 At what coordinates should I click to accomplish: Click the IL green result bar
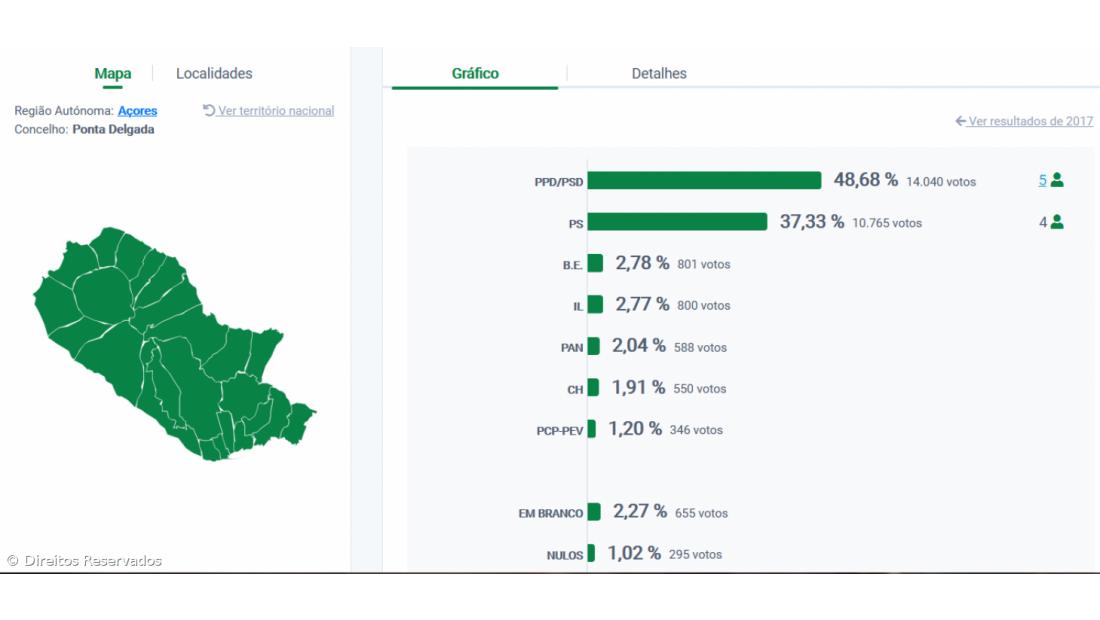[x=595, y=304]
